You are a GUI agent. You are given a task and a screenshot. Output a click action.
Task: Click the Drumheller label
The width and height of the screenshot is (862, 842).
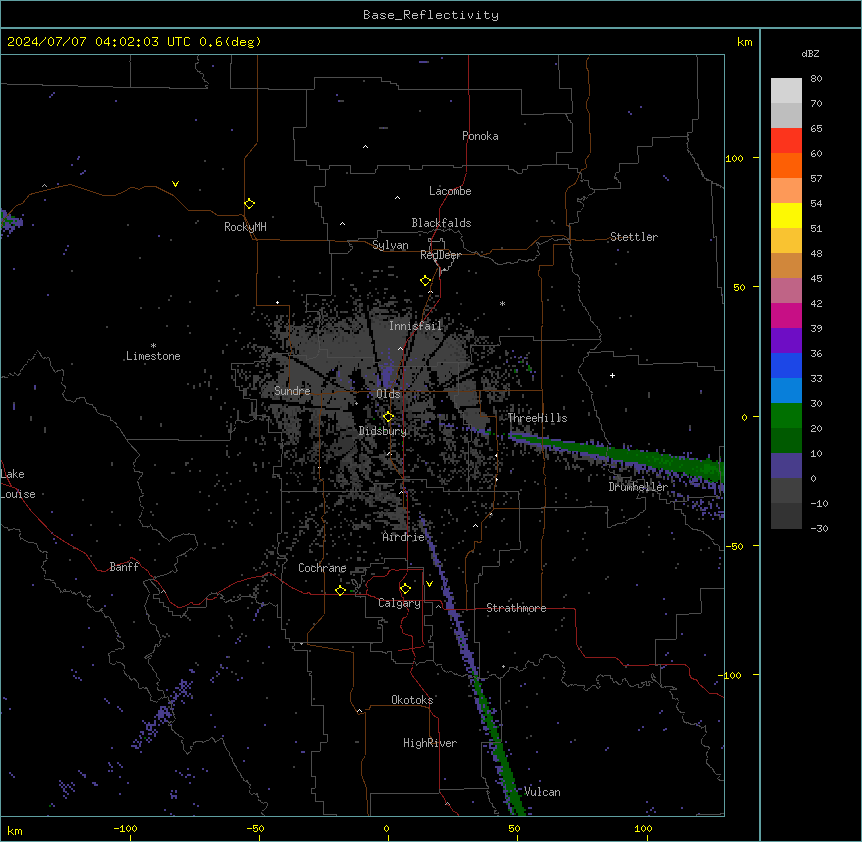click(x=638, y=487)
